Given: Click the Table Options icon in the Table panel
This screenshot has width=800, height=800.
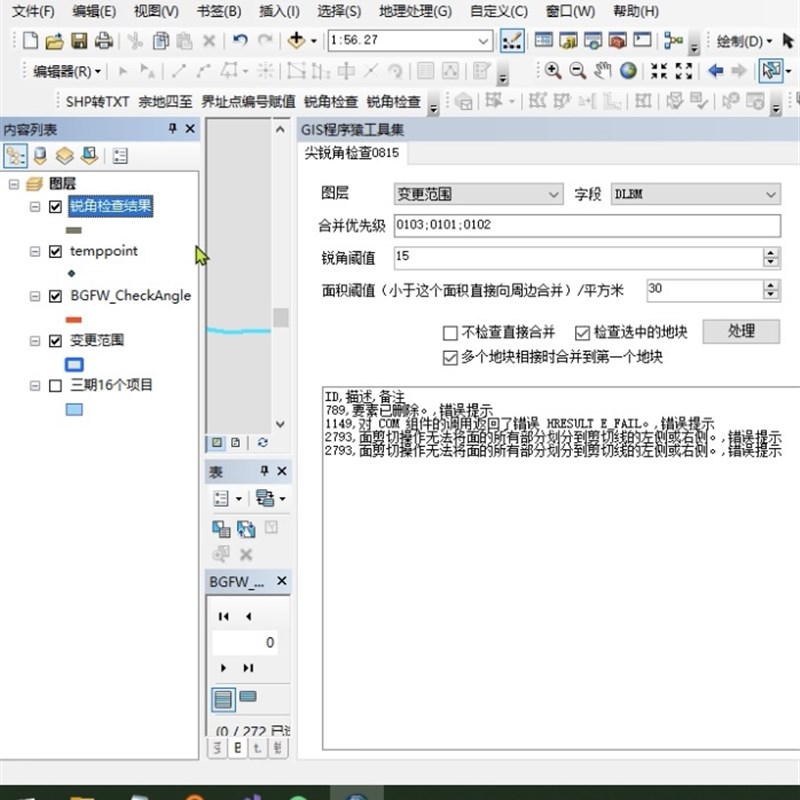Looking at the screenshot, I should (221, 498).
